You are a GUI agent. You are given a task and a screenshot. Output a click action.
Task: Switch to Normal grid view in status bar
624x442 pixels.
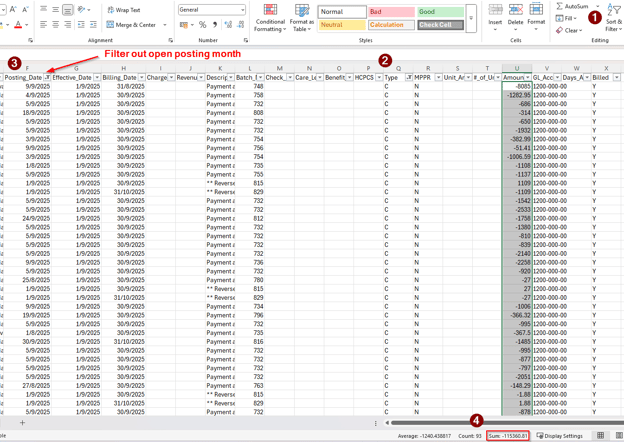point(601,436)
